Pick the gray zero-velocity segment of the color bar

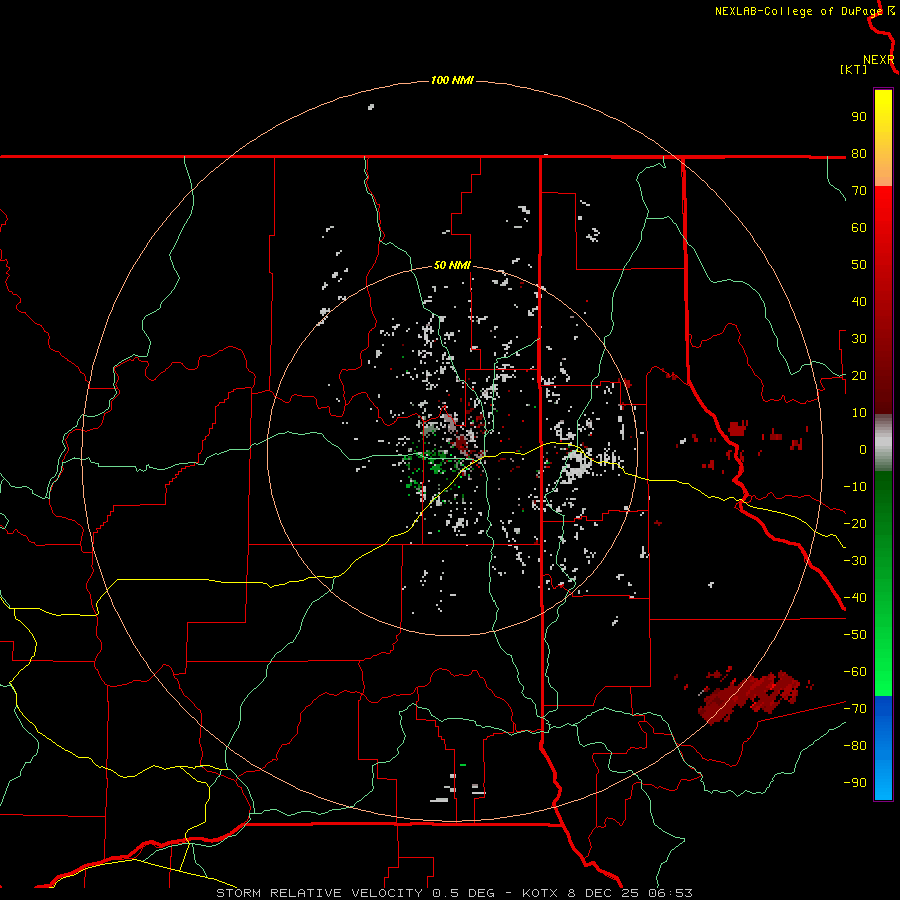tap(883, 443)
